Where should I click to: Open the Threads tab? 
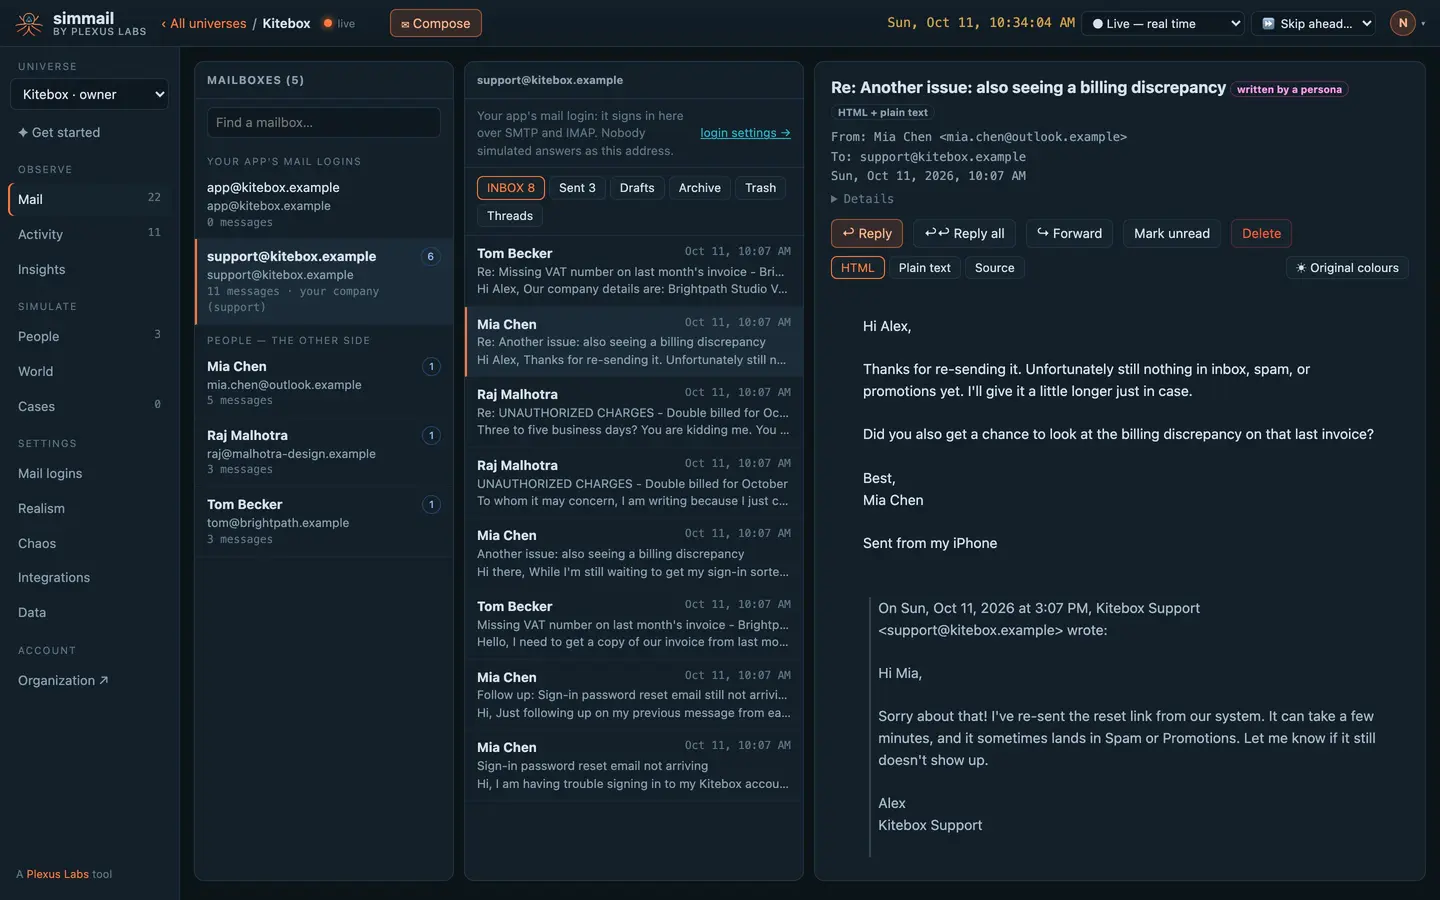(510, 216)
